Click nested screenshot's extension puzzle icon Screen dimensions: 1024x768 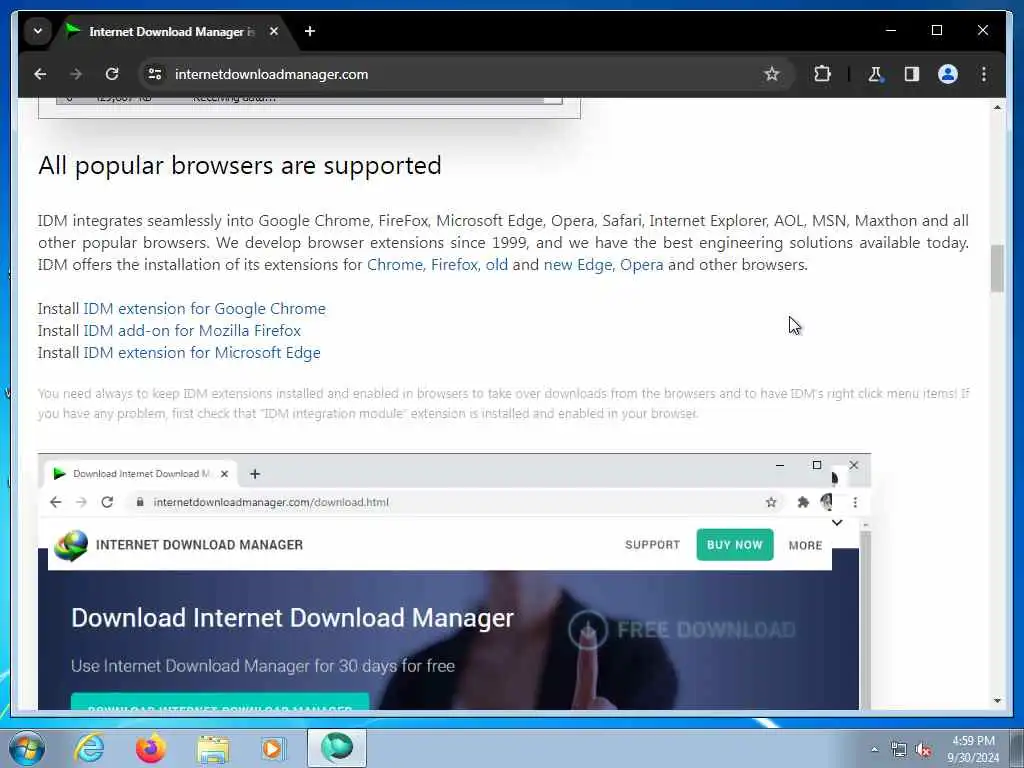pos(803,502)
